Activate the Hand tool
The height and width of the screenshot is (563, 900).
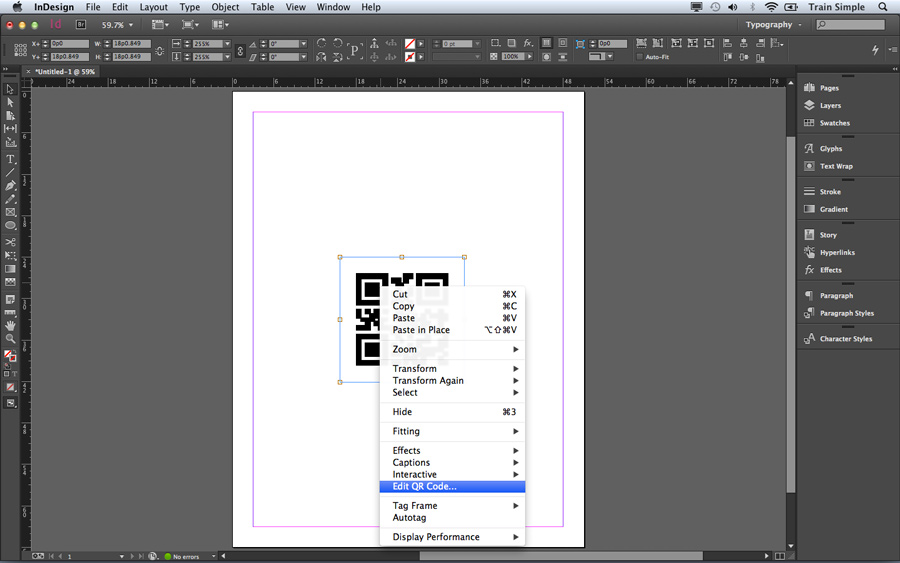click(x=10, y=325)
